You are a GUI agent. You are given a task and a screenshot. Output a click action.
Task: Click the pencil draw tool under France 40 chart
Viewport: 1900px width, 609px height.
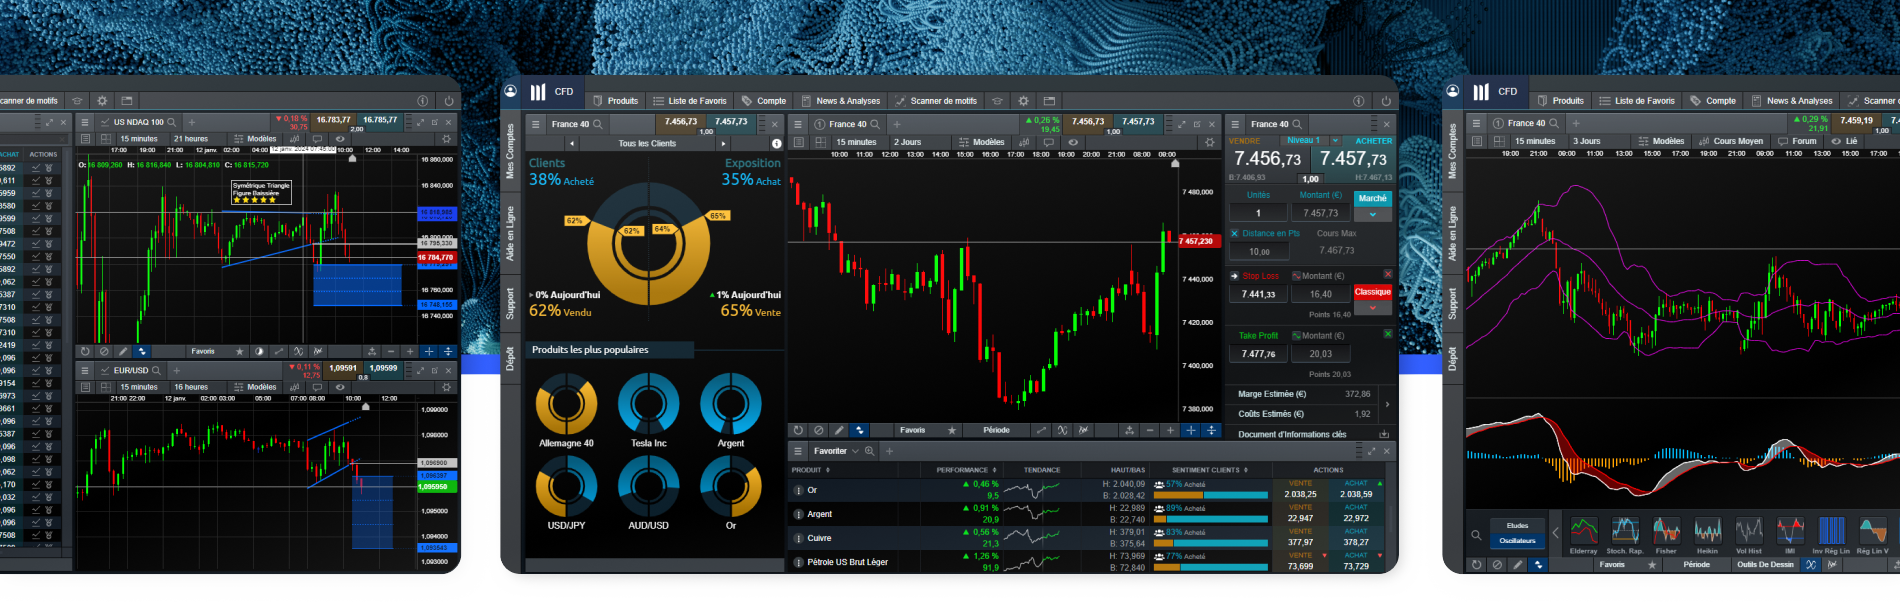(x=839, y=430)
